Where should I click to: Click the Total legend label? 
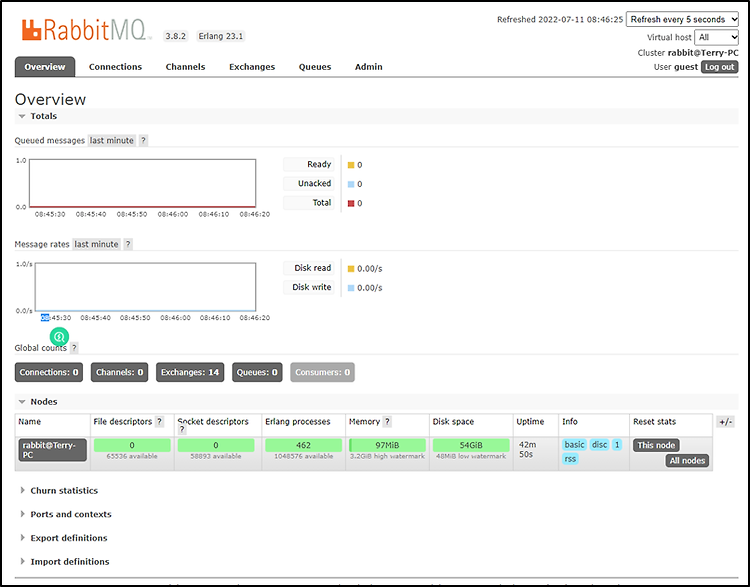point(309,203)
